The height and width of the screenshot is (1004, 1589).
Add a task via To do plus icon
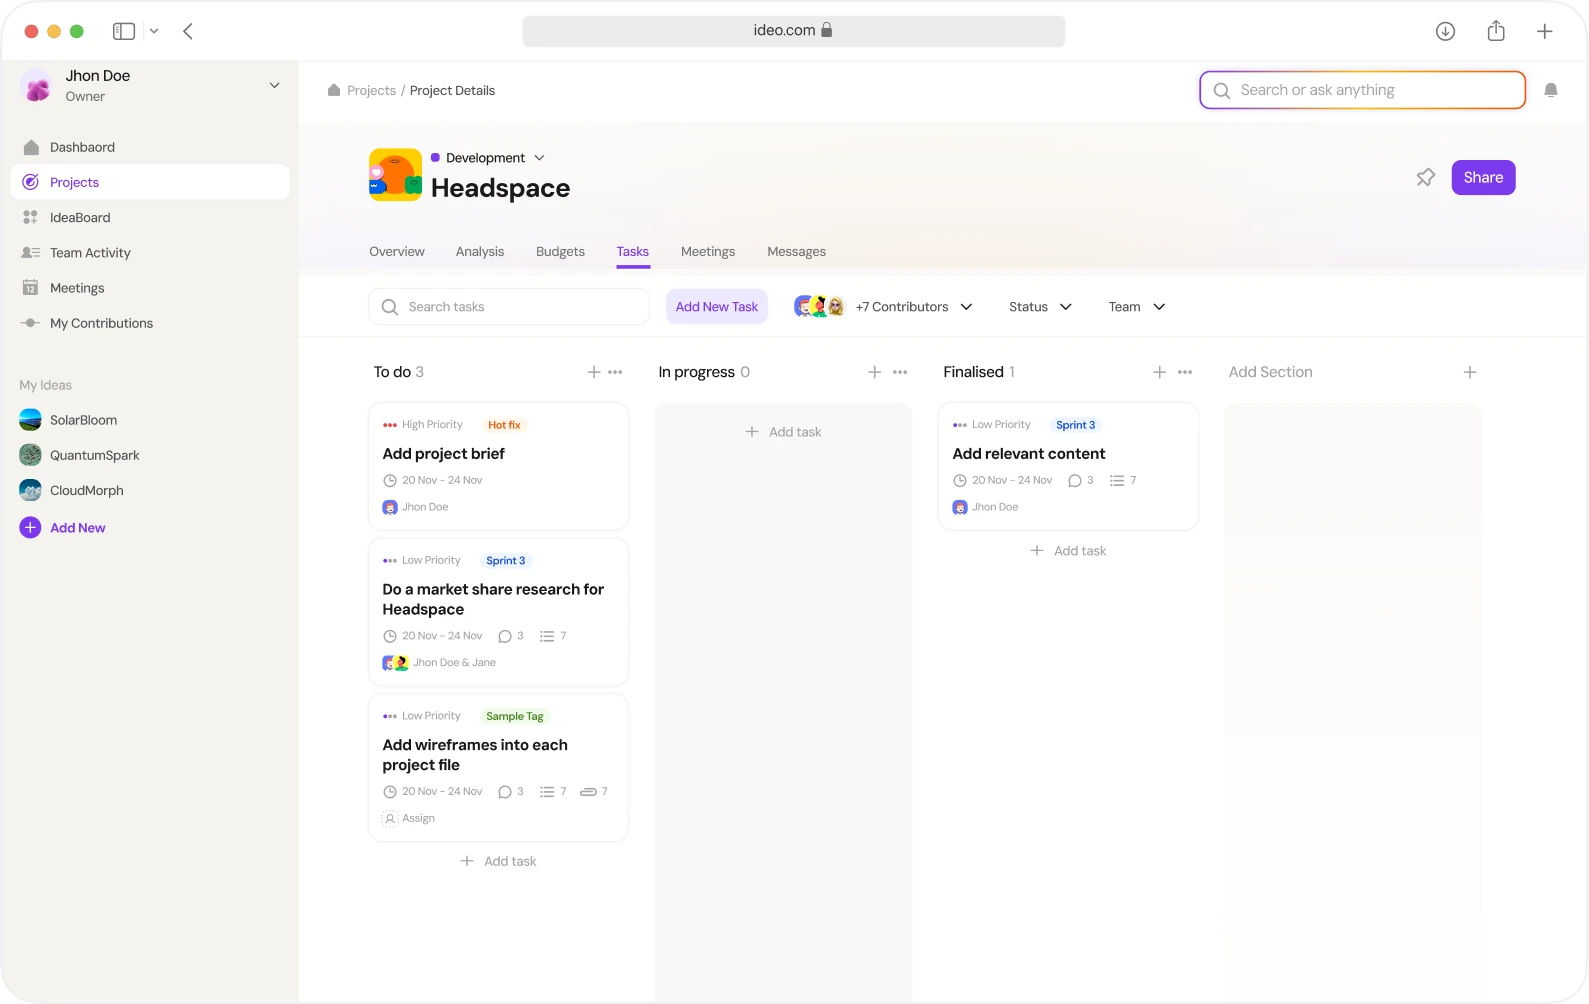(x=594, y=372)
